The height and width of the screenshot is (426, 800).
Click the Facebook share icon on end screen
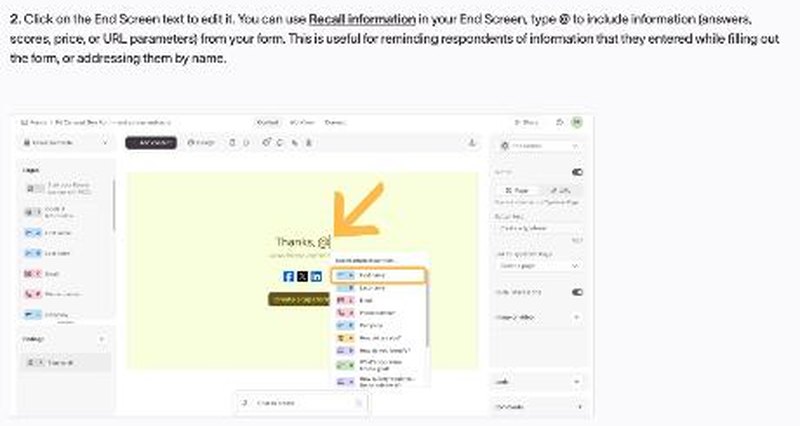(x=288, y=276)
